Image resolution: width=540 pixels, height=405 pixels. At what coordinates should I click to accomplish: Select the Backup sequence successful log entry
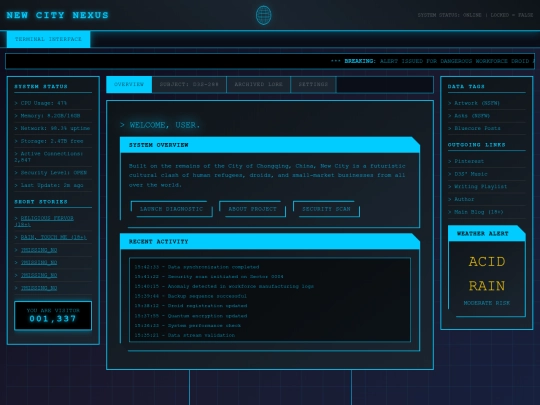(x=190, y=296)
